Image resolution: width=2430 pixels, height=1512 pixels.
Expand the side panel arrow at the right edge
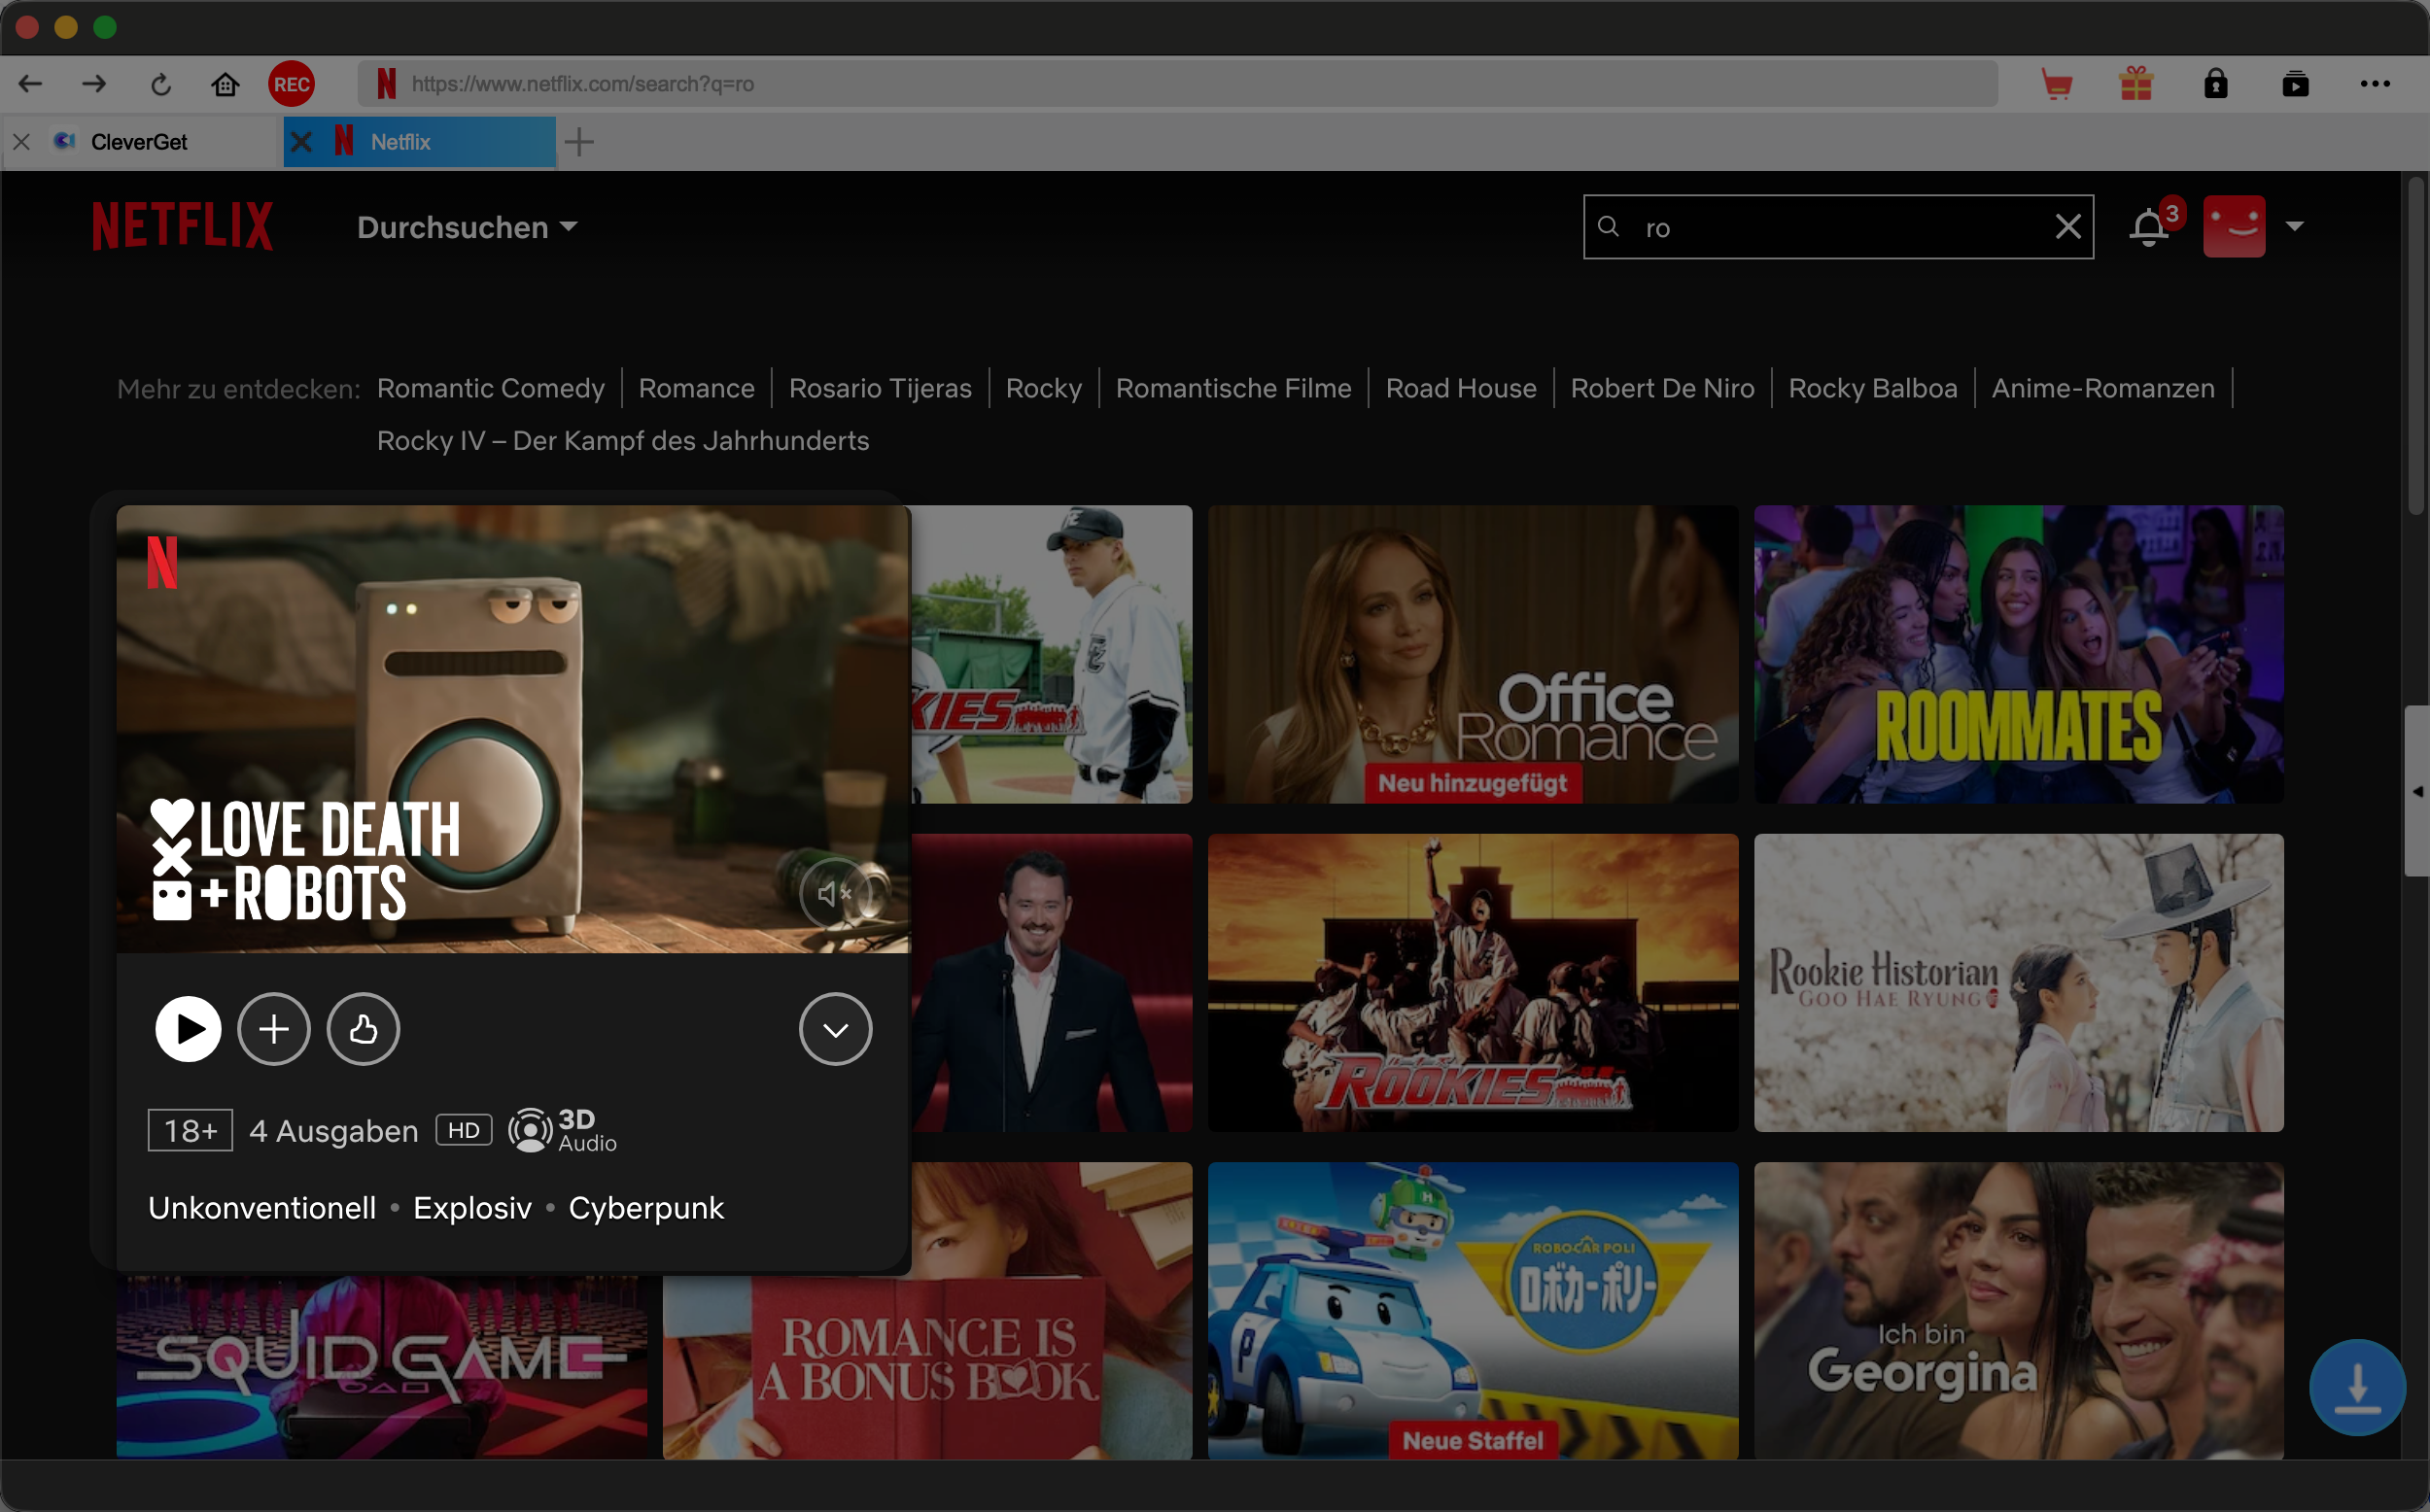(2417, 791)
